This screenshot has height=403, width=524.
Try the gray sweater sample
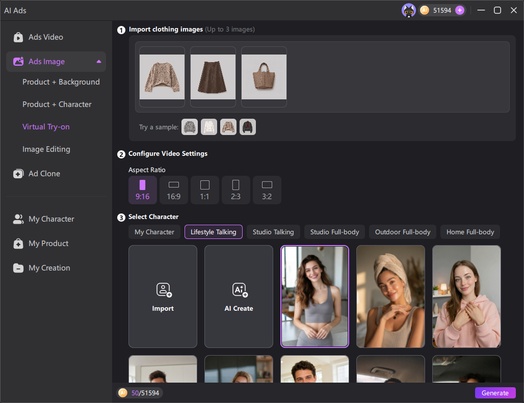tap(189, 127)
